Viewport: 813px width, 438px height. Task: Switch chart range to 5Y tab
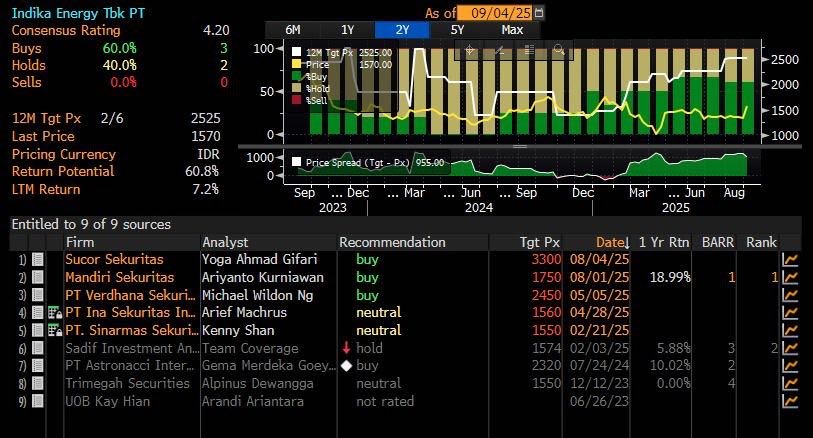[x=457, y=30]
